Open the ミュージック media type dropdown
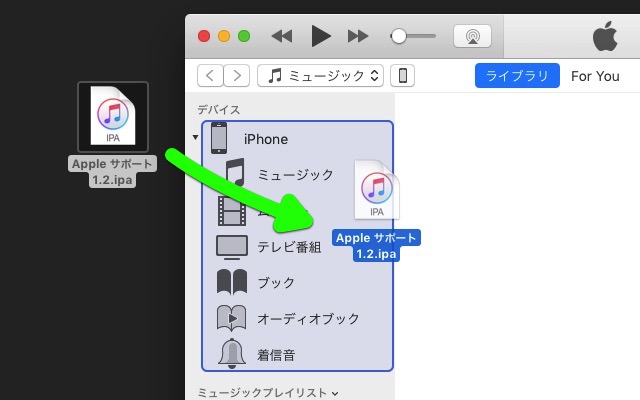Image resolution: width=640 pixels, height=400 pixels. point(320,76)
